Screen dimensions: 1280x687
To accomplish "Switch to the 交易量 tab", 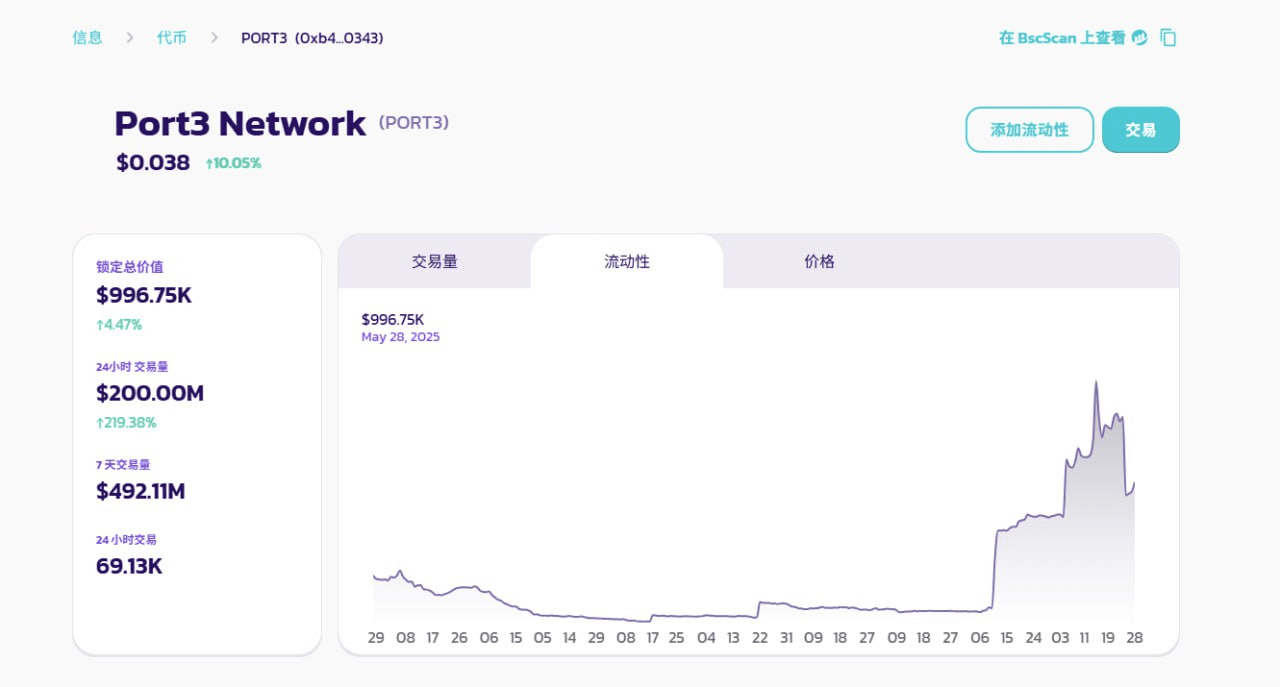I will tap(435, 261).
